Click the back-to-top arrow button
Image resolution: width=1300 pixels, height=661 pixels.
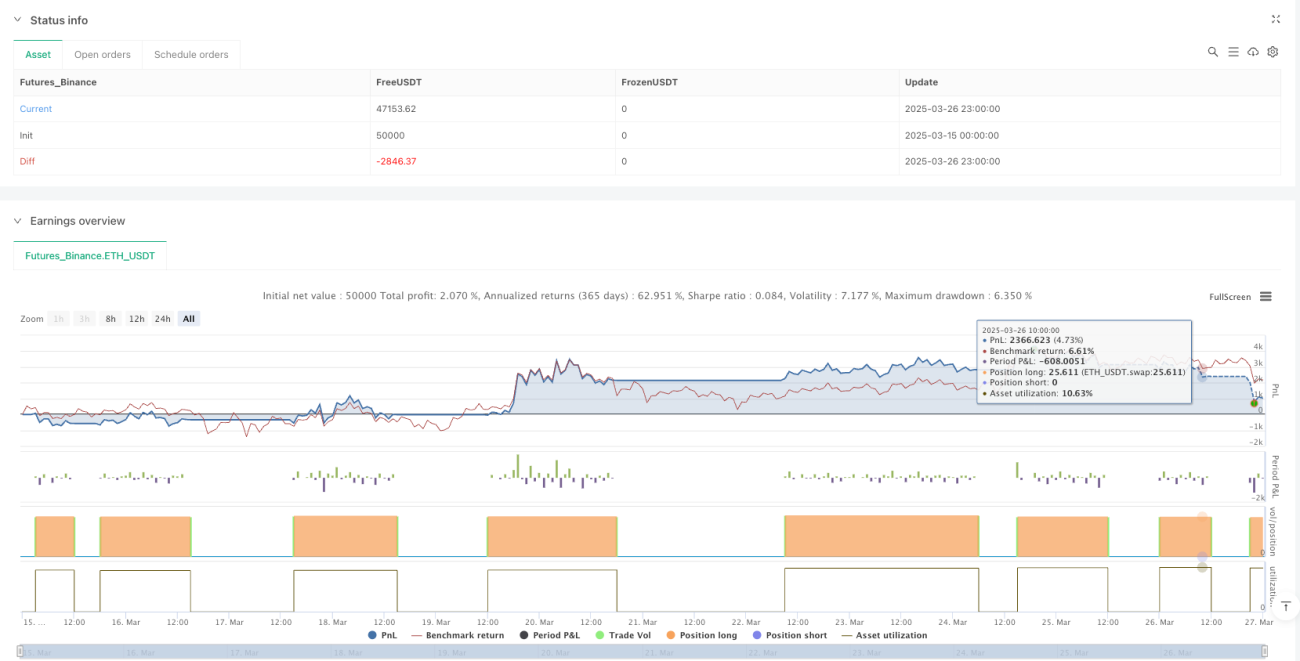point(1285,607)
